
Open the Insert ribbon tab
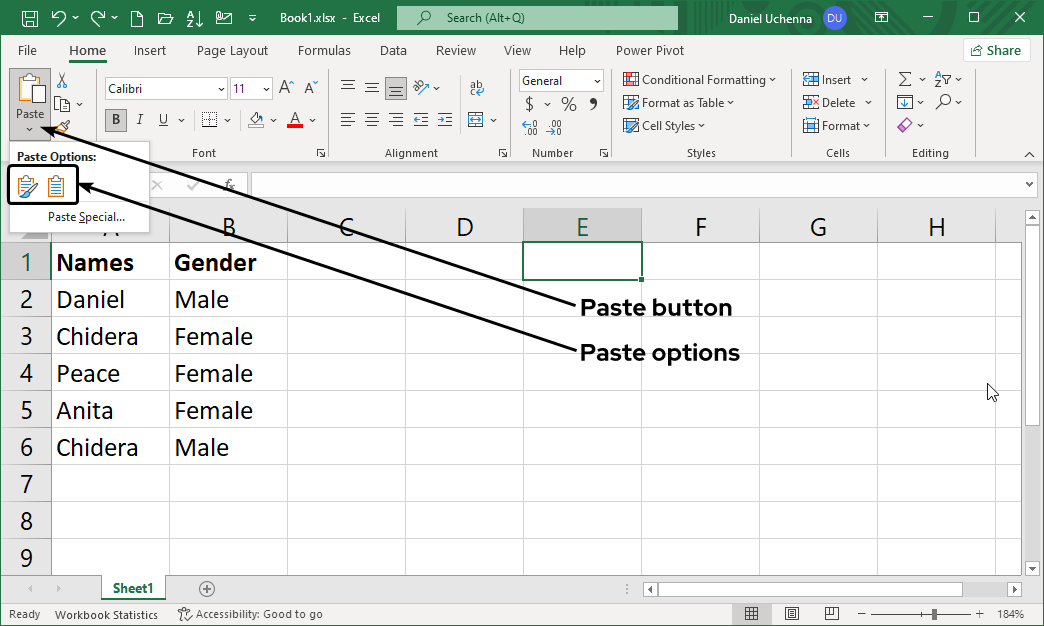(x=150, y=50)
